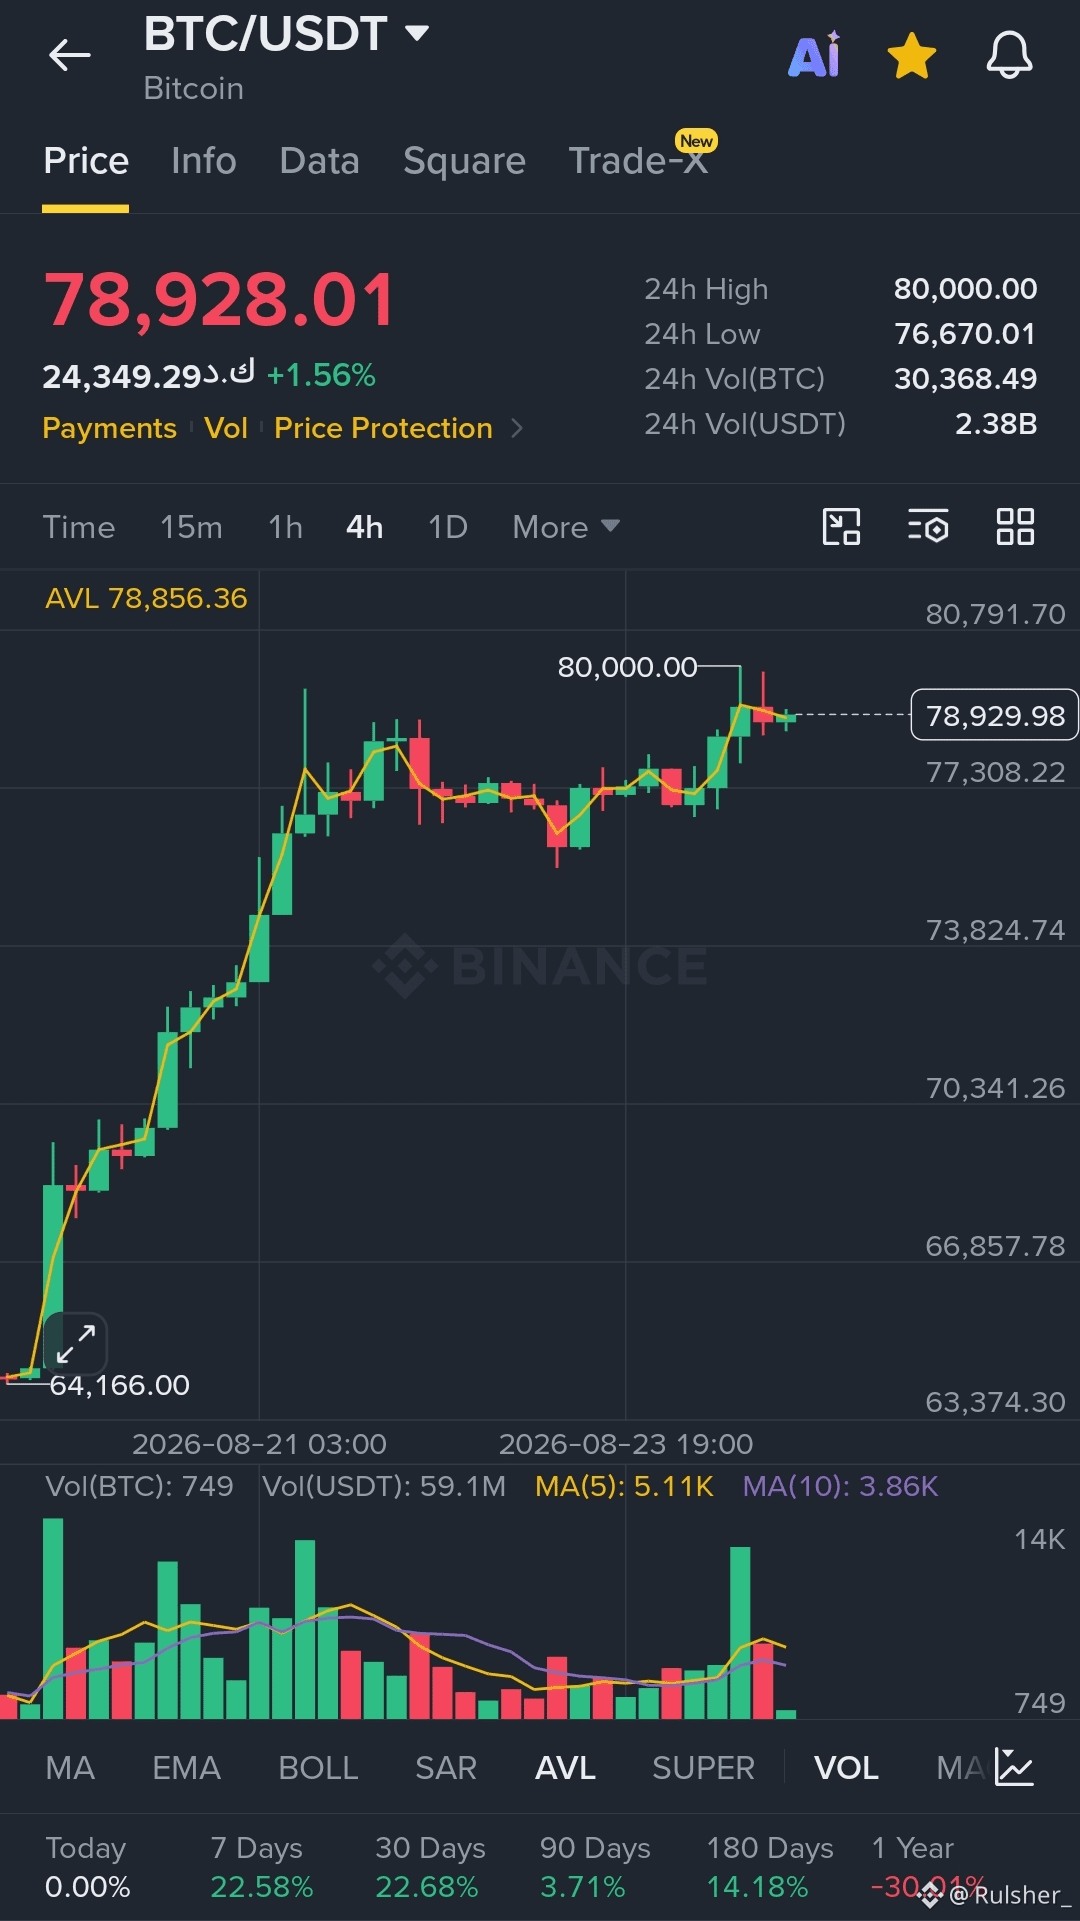Tap the 2026-08-23 19:00 date label
This screenshot has width=1080, height=1921.
626,1444
